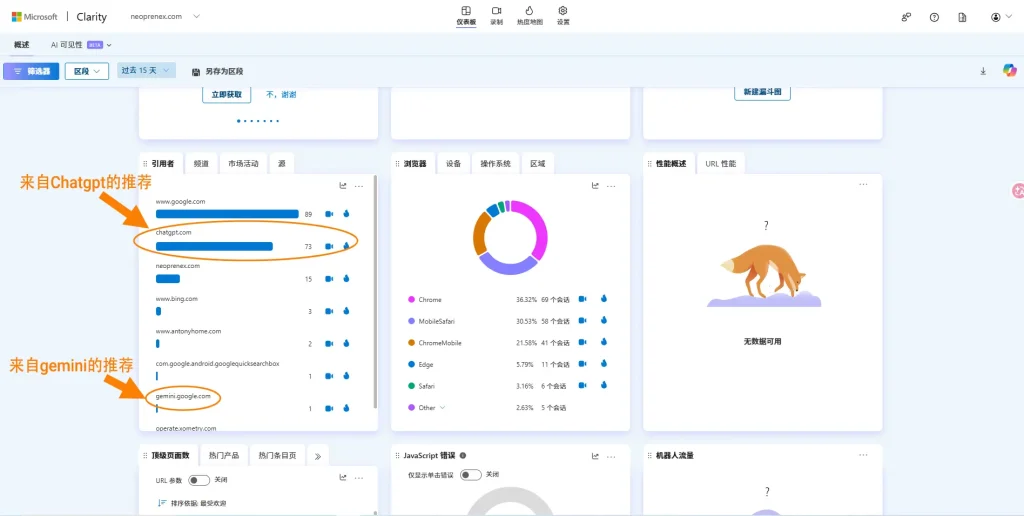View recordings for www.google.com referrer

click(x=329, y=214)
